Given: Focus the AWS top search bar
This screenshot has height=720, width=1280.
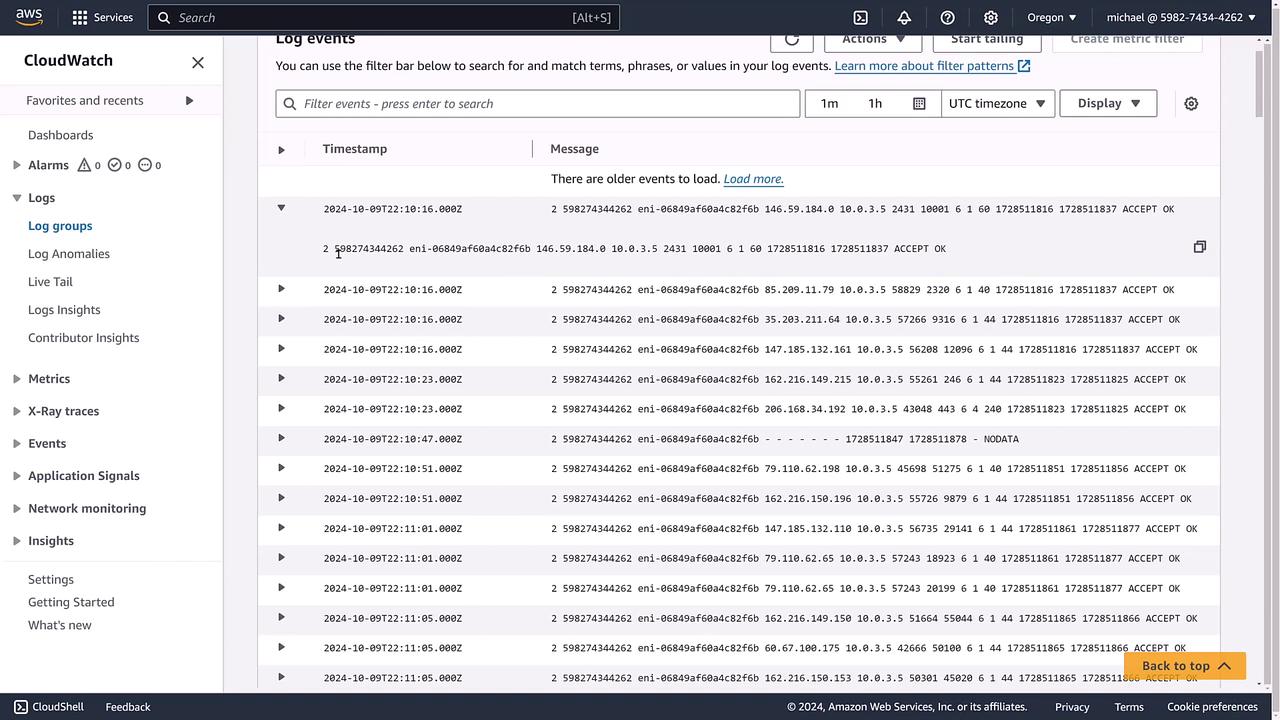Looking at the screenshot, I should coord(384,17).
